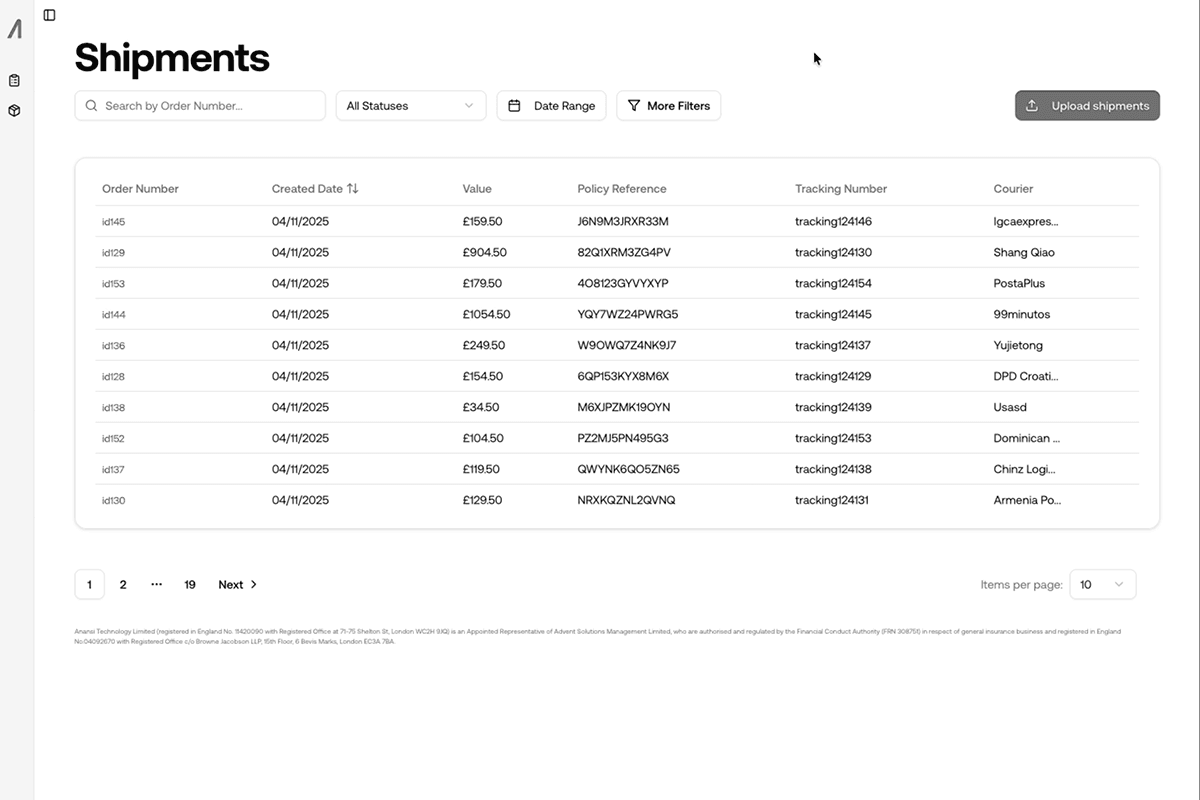The width and height of the screenshot is (1200, 800).
Task: Click the Courier column header
Action: click(1013, 189)
